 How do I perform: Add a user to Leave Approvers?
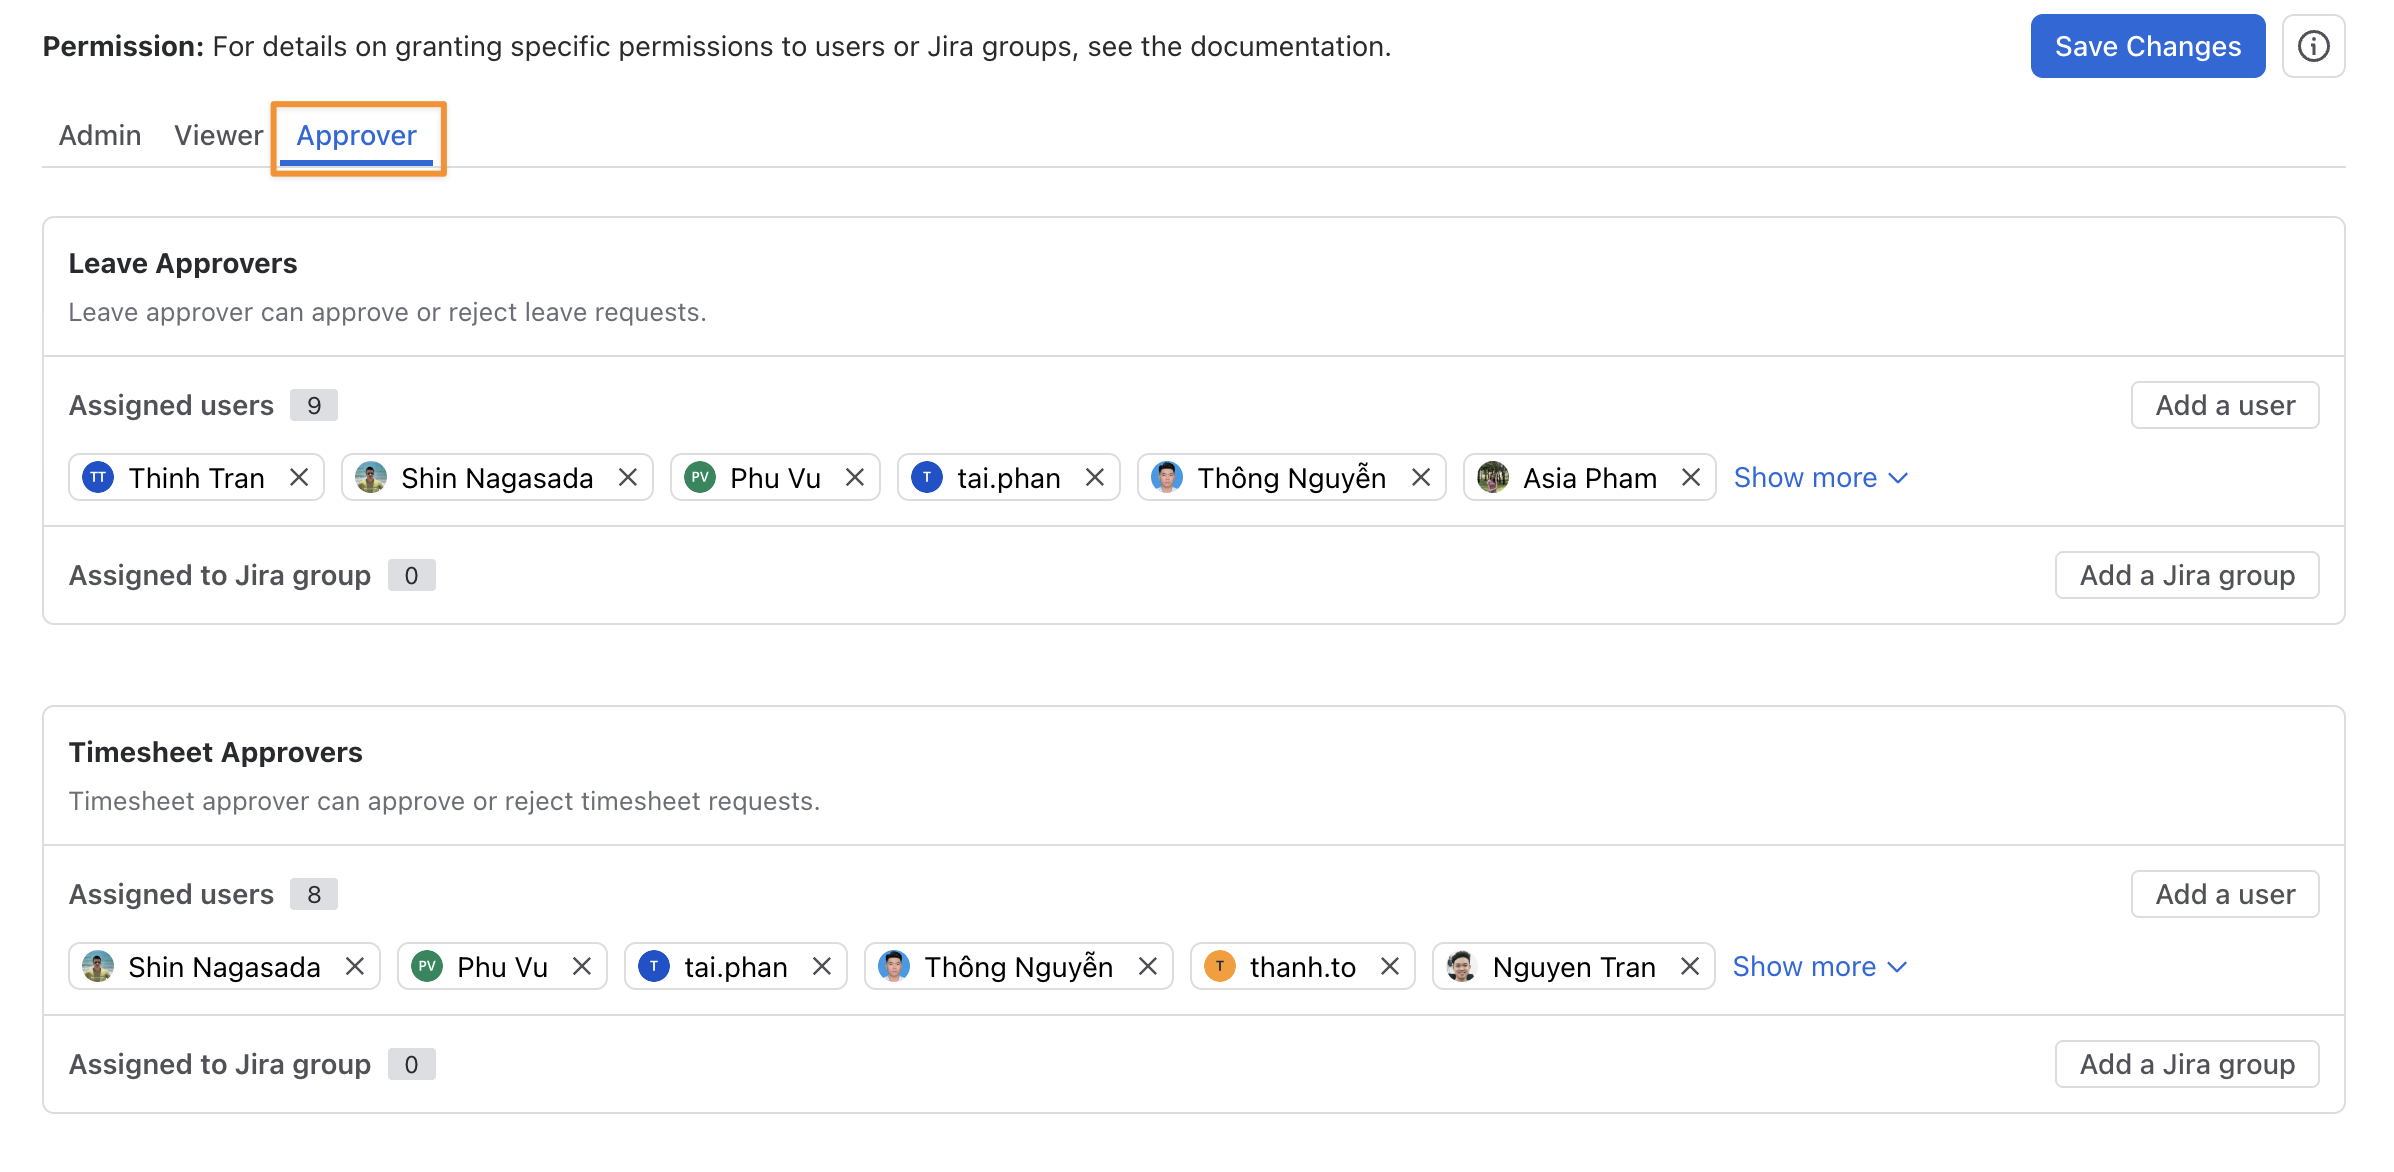pos(2225,405)
